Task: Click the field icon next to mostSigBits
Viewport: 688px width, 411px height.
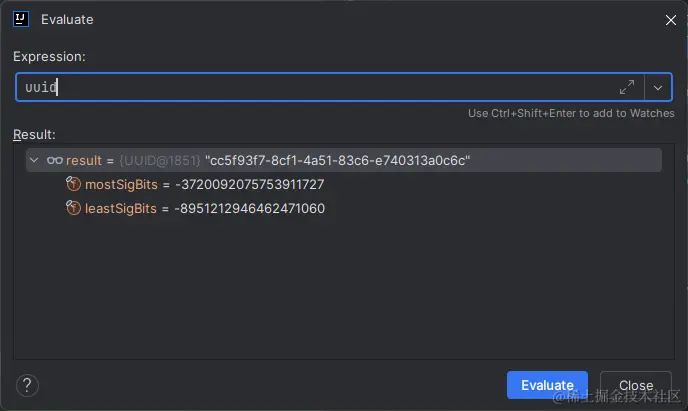Action: tap(73, 184)
